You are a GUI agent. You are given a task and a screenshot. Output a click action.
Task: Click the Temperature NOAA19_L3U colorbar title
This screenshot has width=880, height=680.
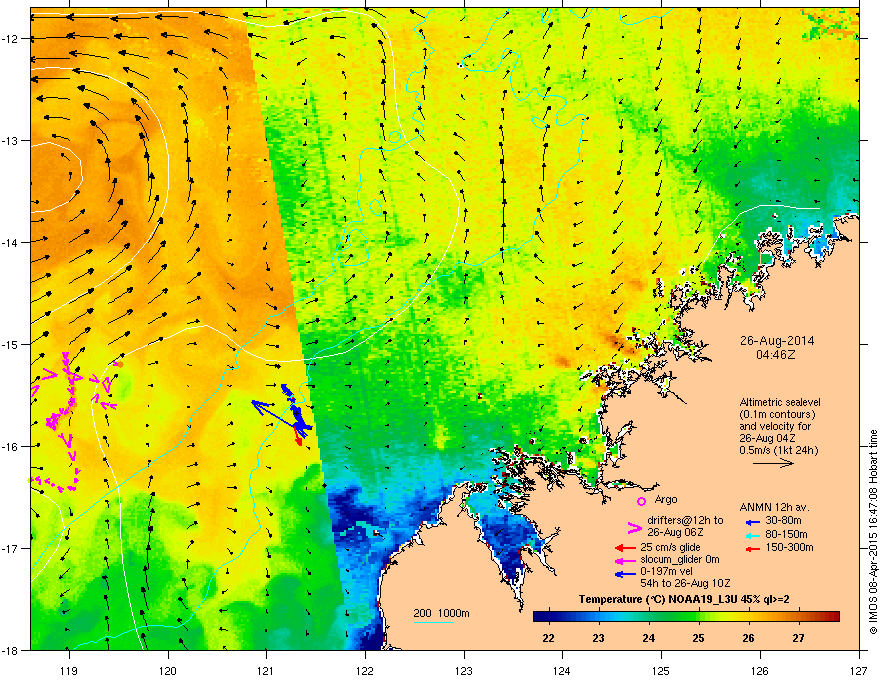tap(684, 599)
